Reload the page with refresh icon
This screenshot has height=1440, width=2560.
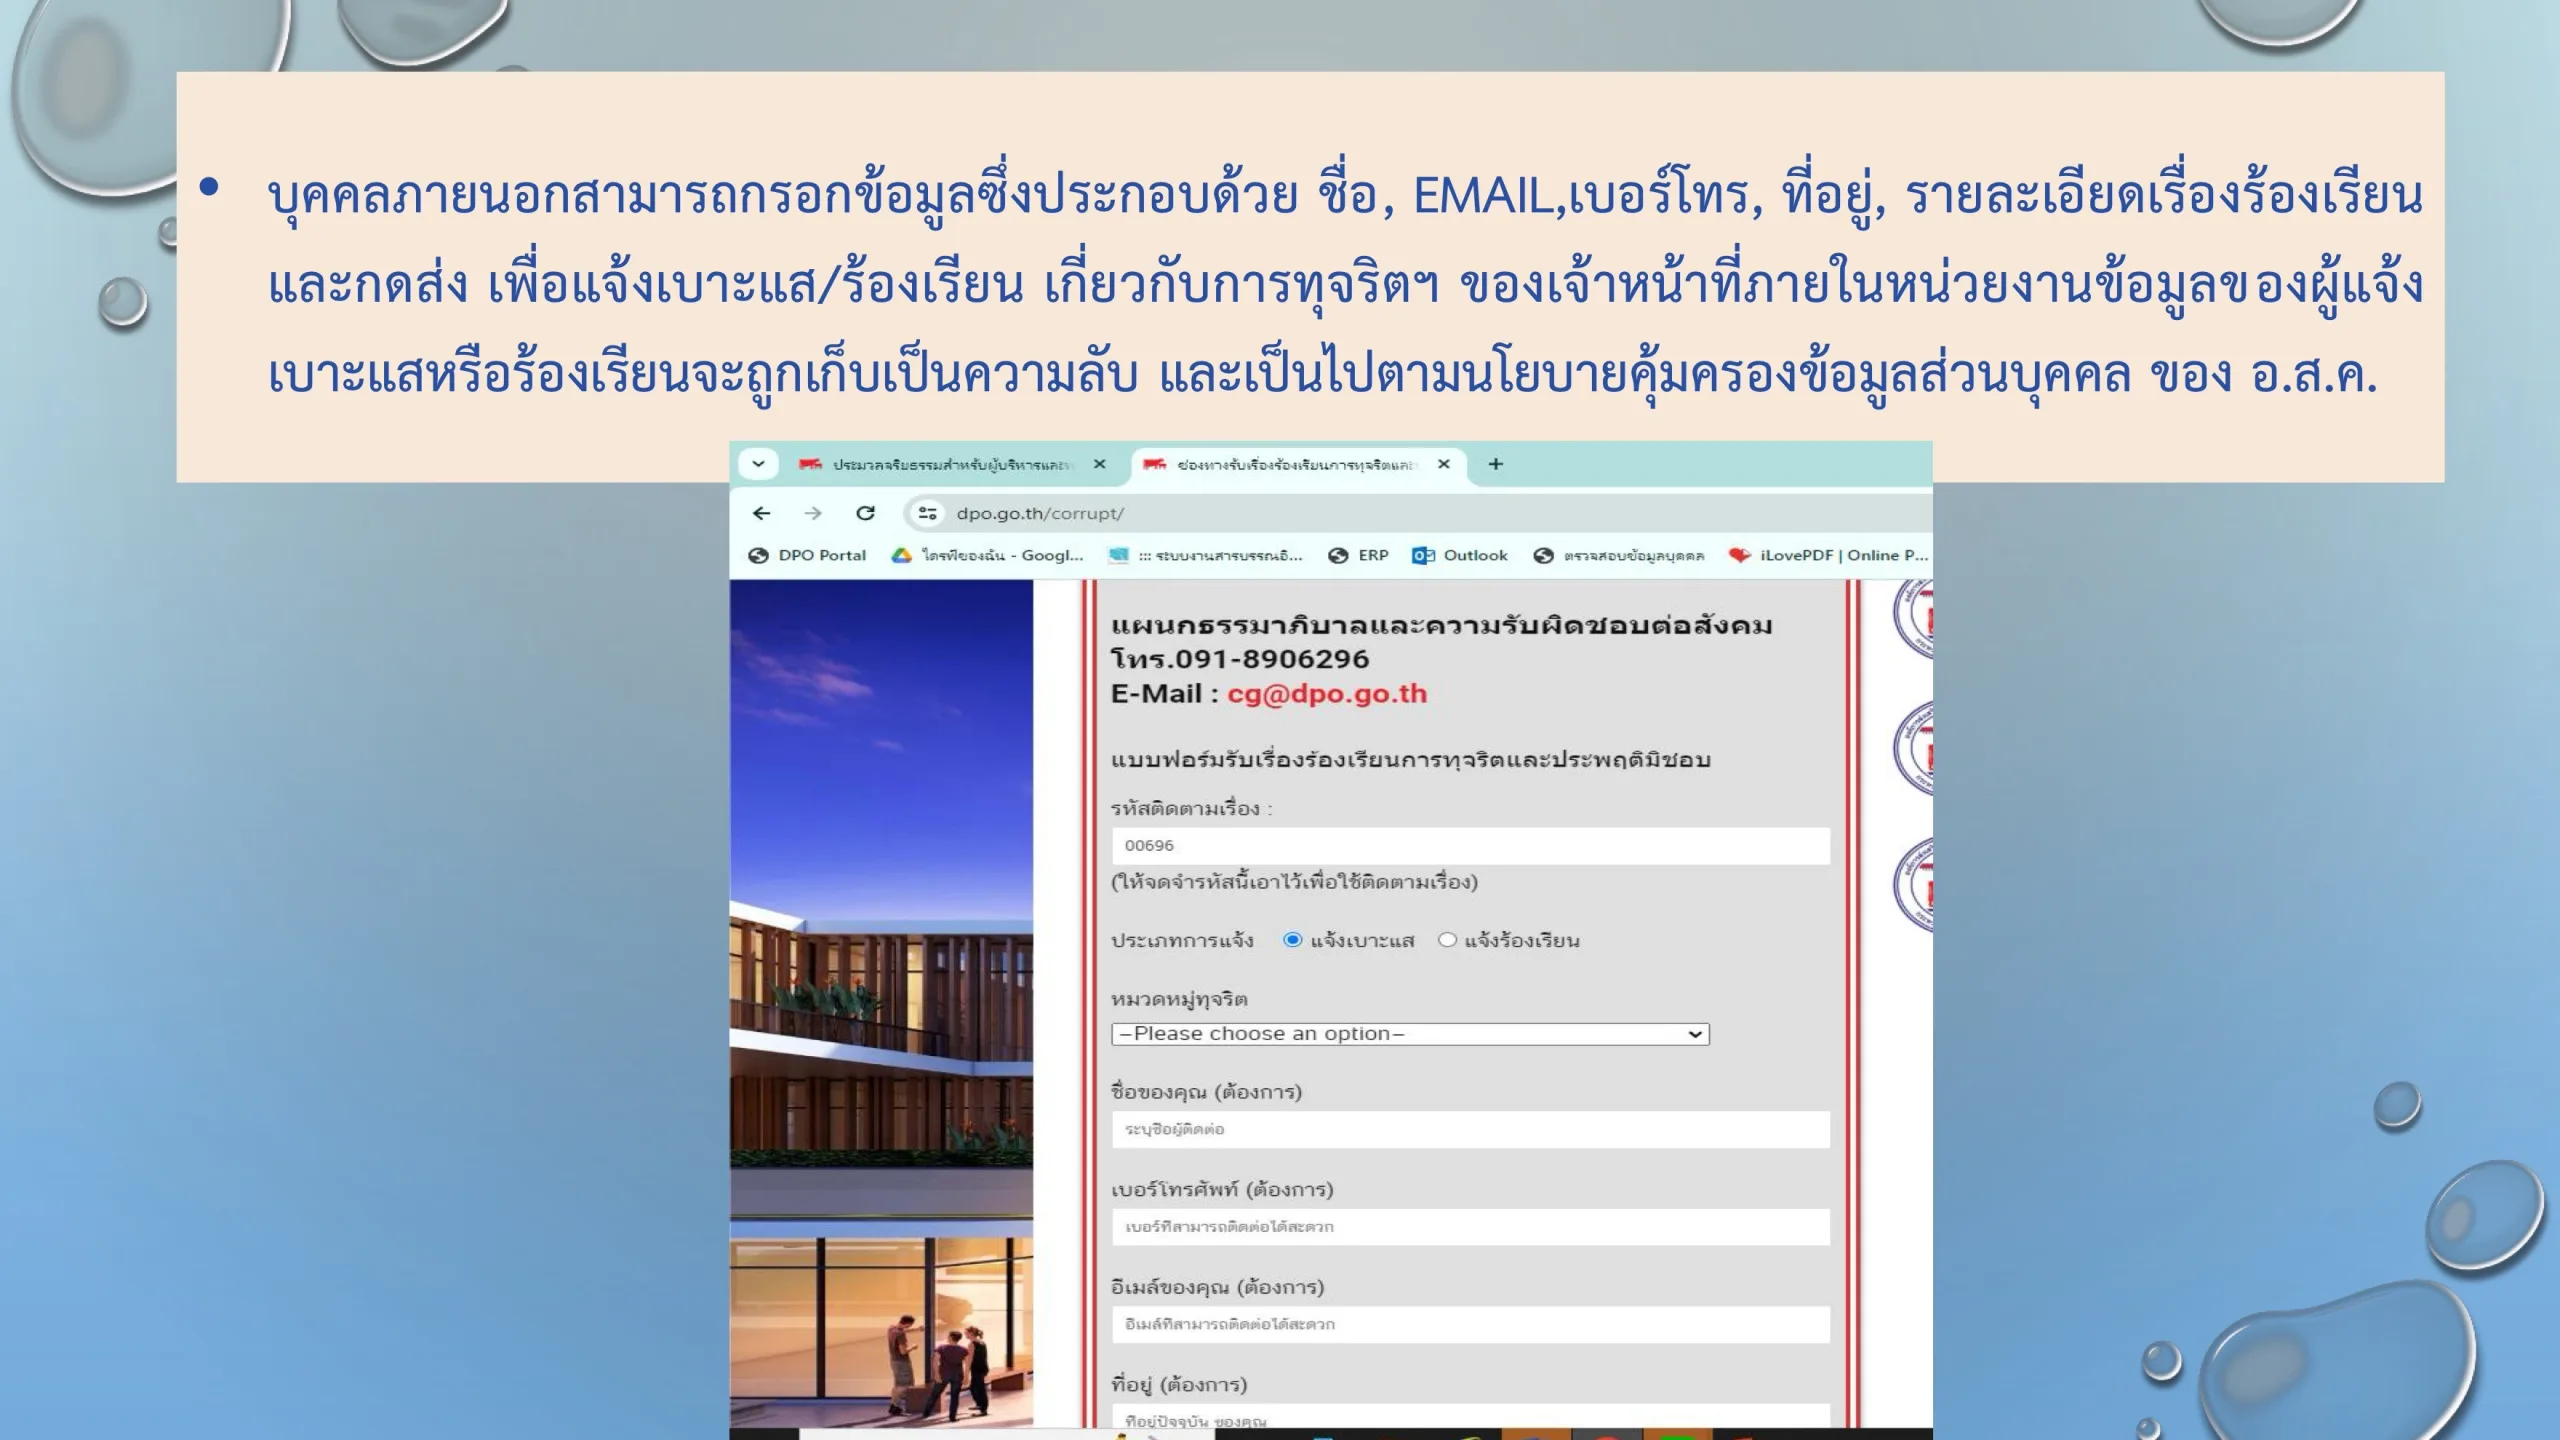[x=866, y=513]
